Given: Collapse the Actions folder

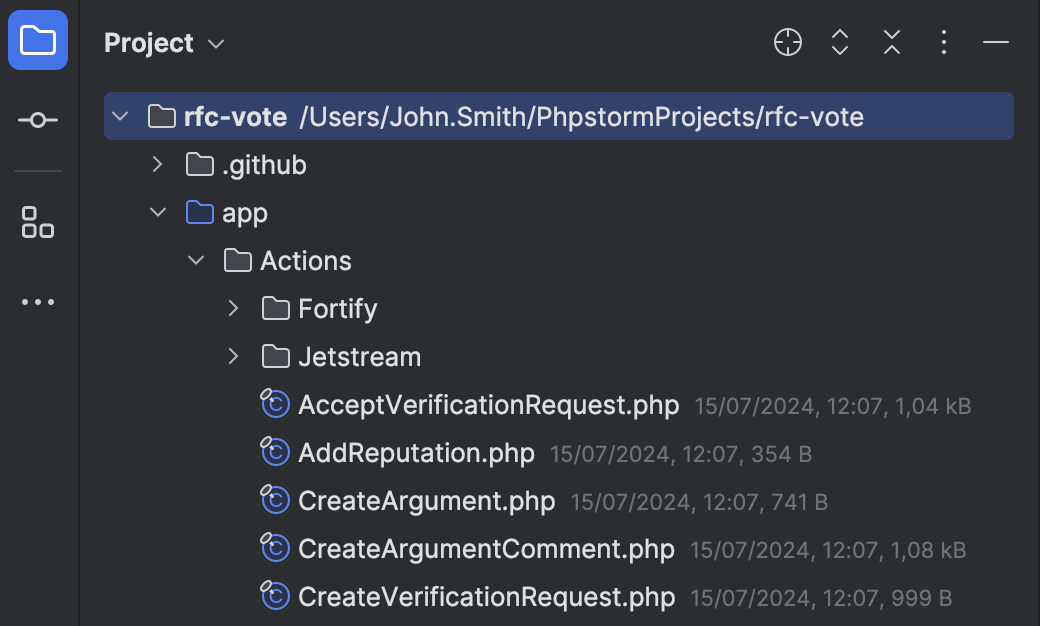Looking at the screenshot, I should (196, 261).
